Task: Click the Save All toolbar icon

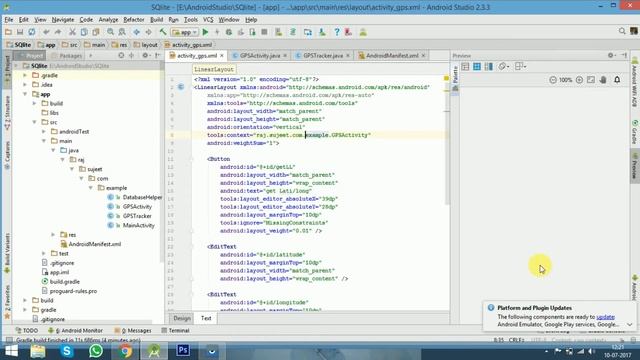Action: click(x=20, y=32)
